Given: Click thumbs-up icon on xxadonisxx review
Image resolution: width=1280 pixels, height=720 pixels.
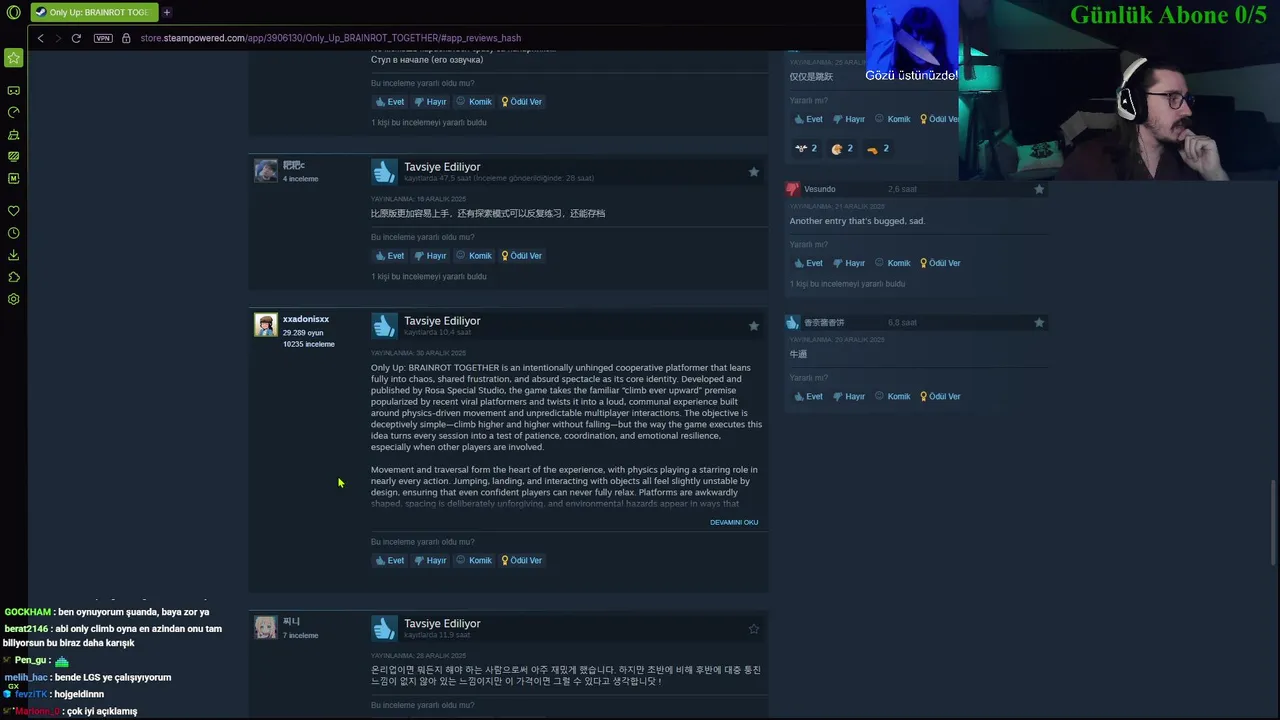Looking at the screenshot, I should click(384, 326).
